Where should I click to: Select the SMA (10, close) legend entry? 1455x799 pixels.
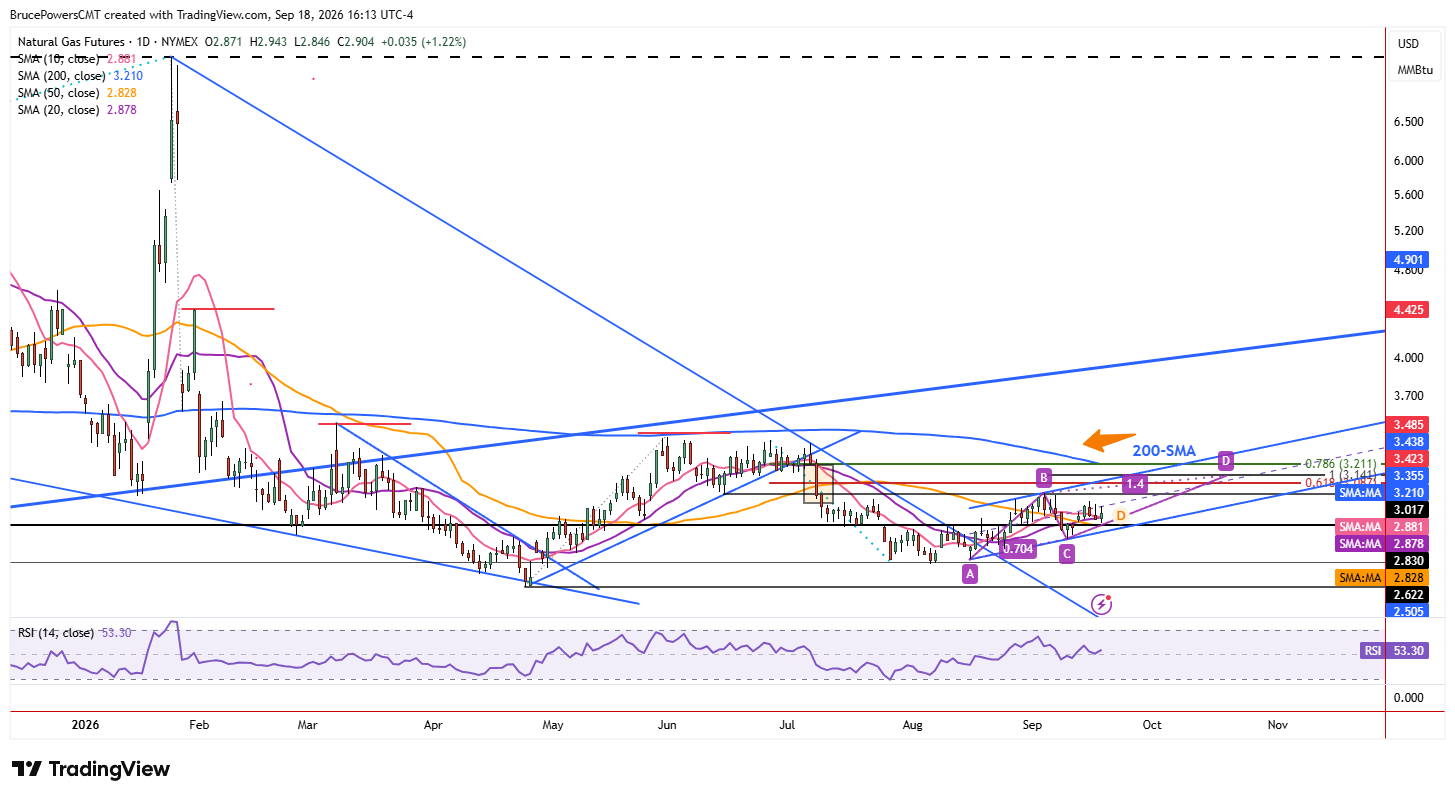(77, 59)
